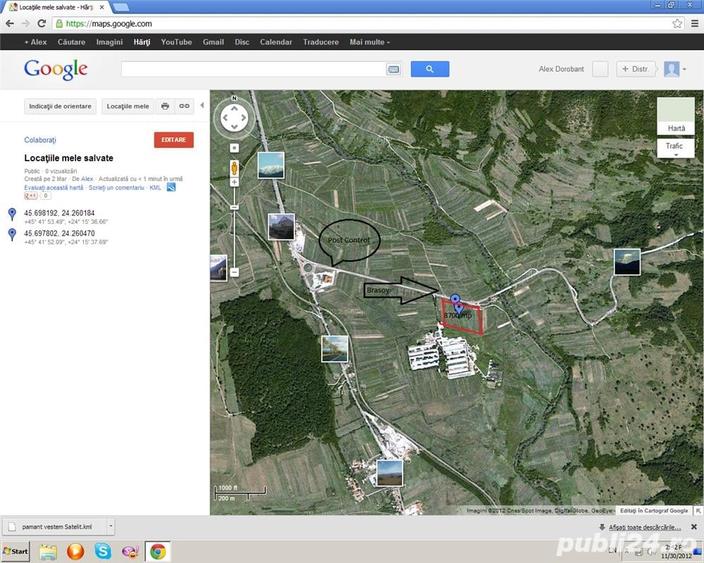Collapse the left panel with the small arrow
This screenshot has height=563, width=704.
click(202, 105)
